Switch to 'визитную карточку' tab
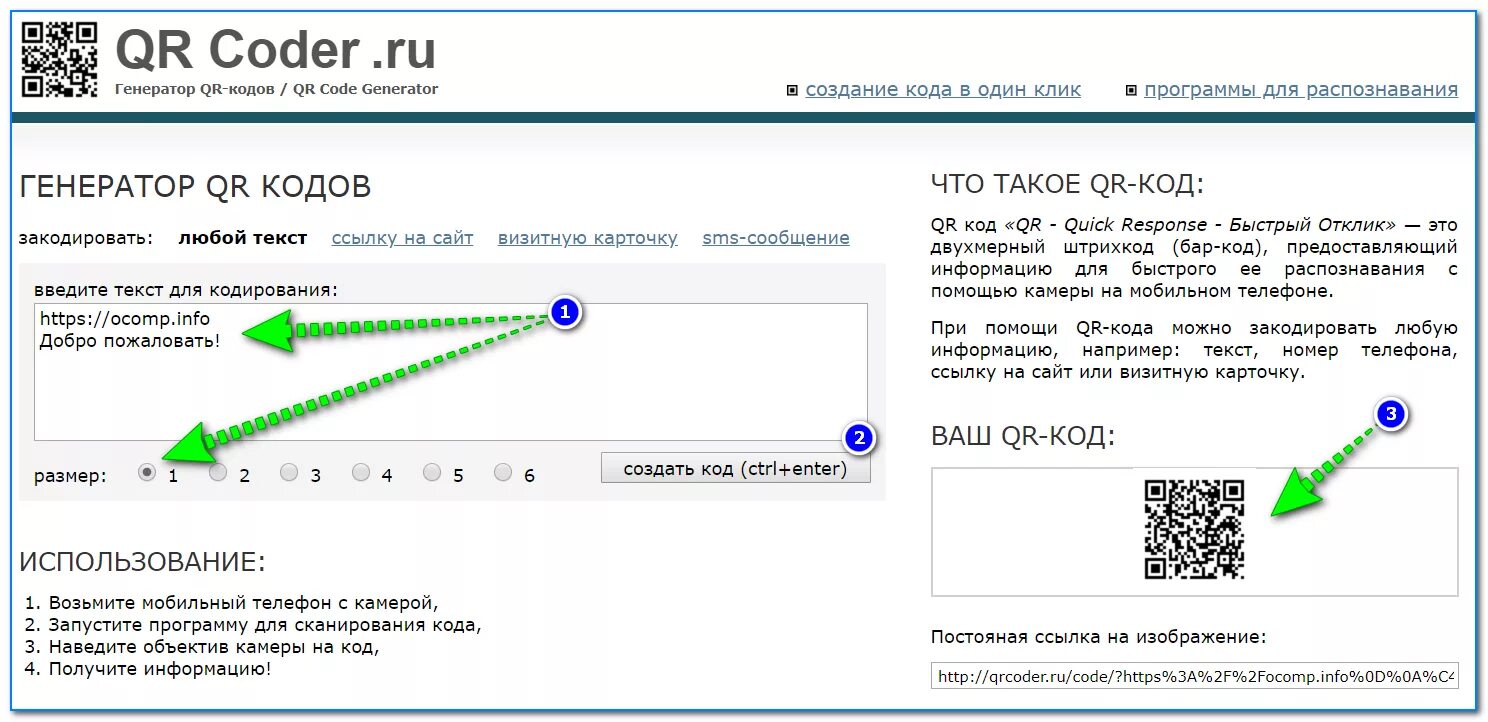The width and height of the screenshot is (1488, 722). [588, 238]
